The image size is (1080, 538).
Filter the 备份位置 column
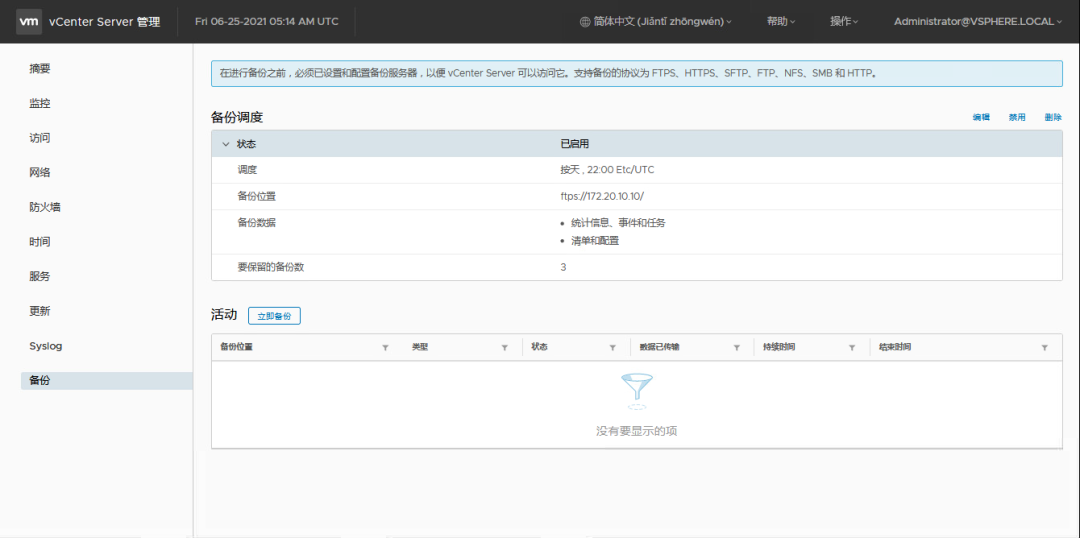point(385,348)
